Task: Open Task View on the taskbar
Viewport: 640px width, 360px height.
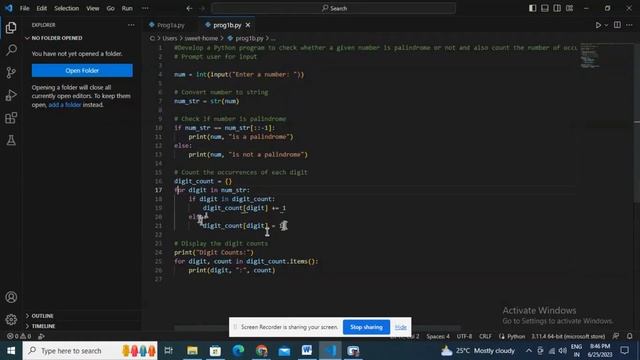Action: click(168, 351)
